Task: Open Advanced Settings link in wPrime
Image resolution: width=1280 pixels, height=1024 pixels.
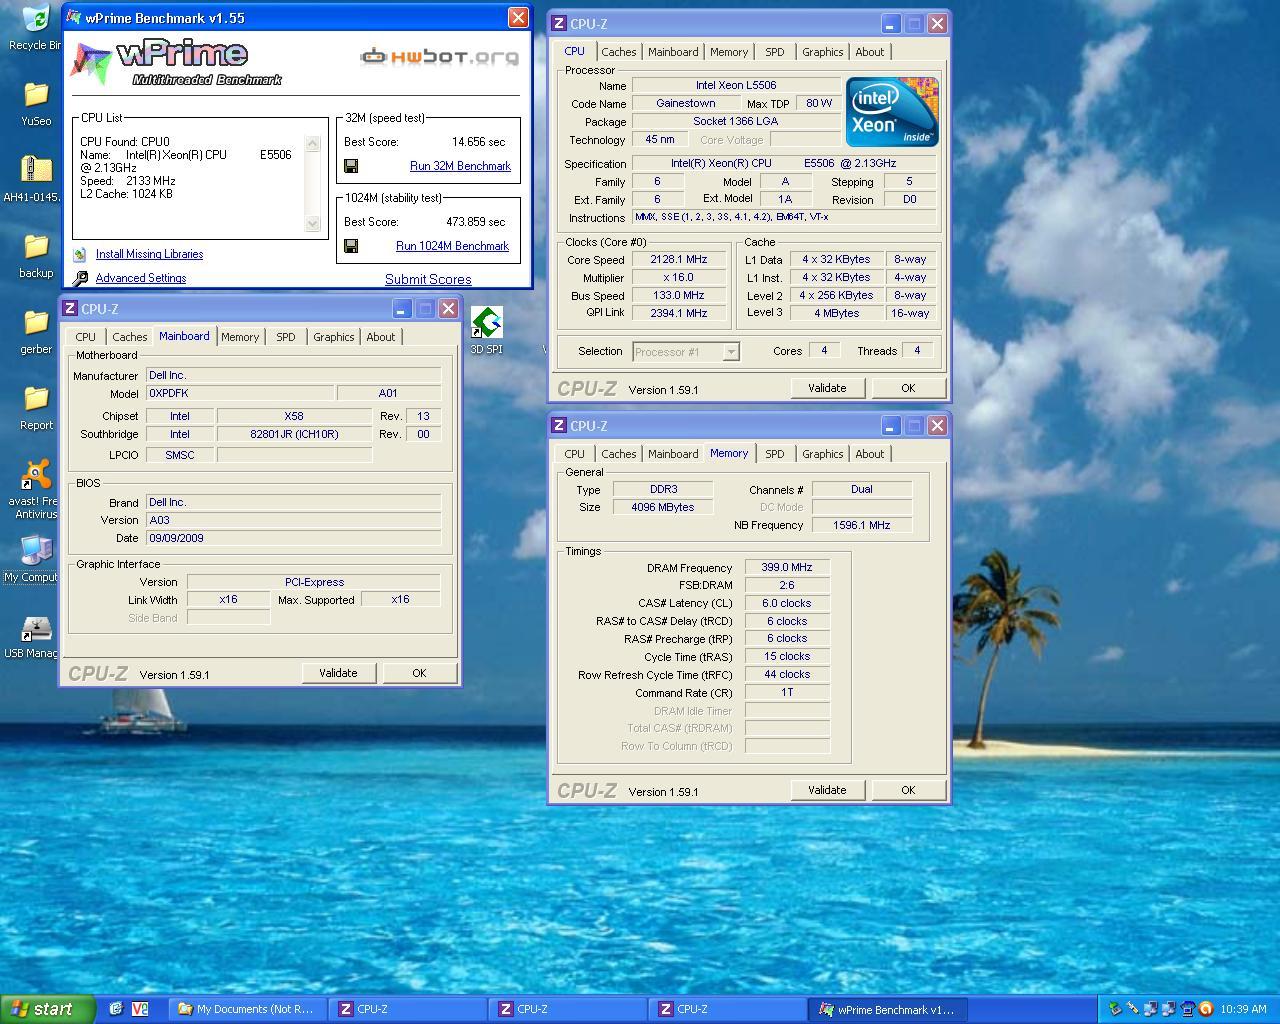Action: (x=141, y=279)
